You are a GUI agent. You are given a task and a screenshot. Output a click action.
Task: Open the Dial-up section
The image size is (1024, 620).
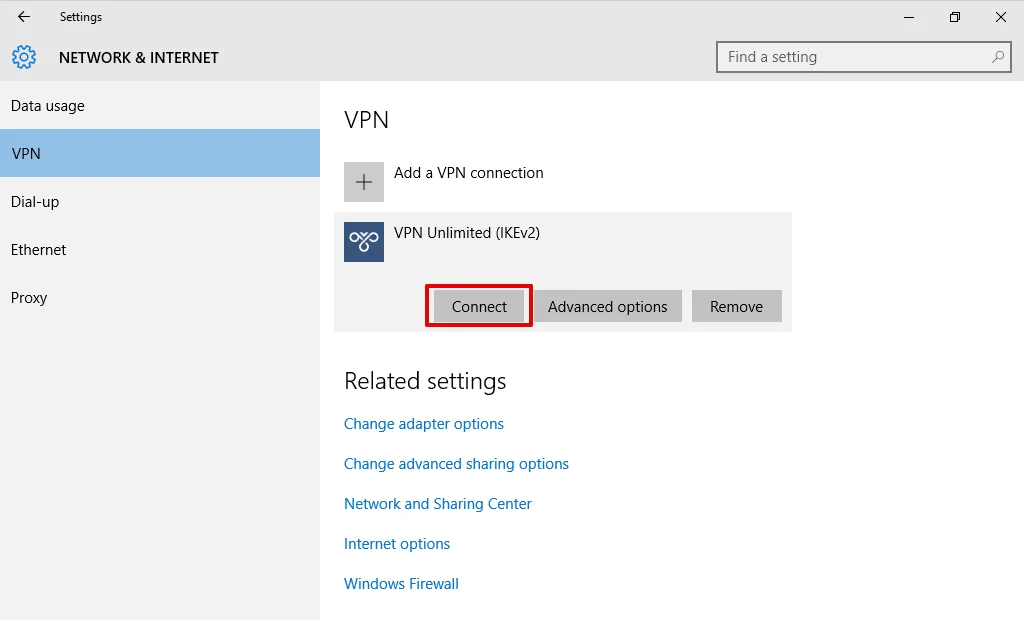pyautogui.click(x=35, y=202)
